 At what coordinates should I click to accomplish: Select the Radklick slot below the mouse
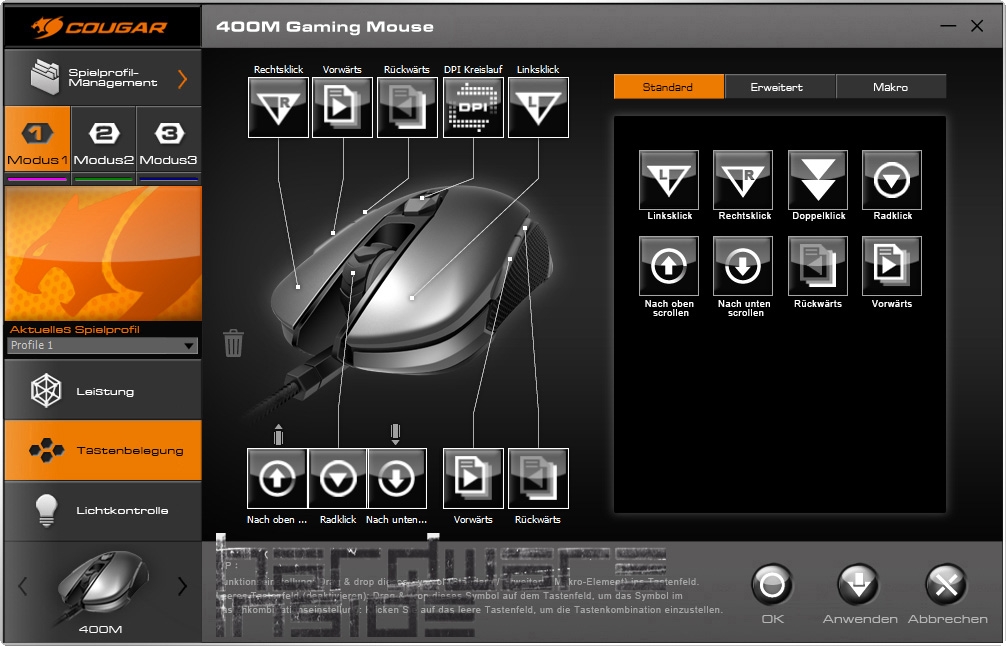337,479
